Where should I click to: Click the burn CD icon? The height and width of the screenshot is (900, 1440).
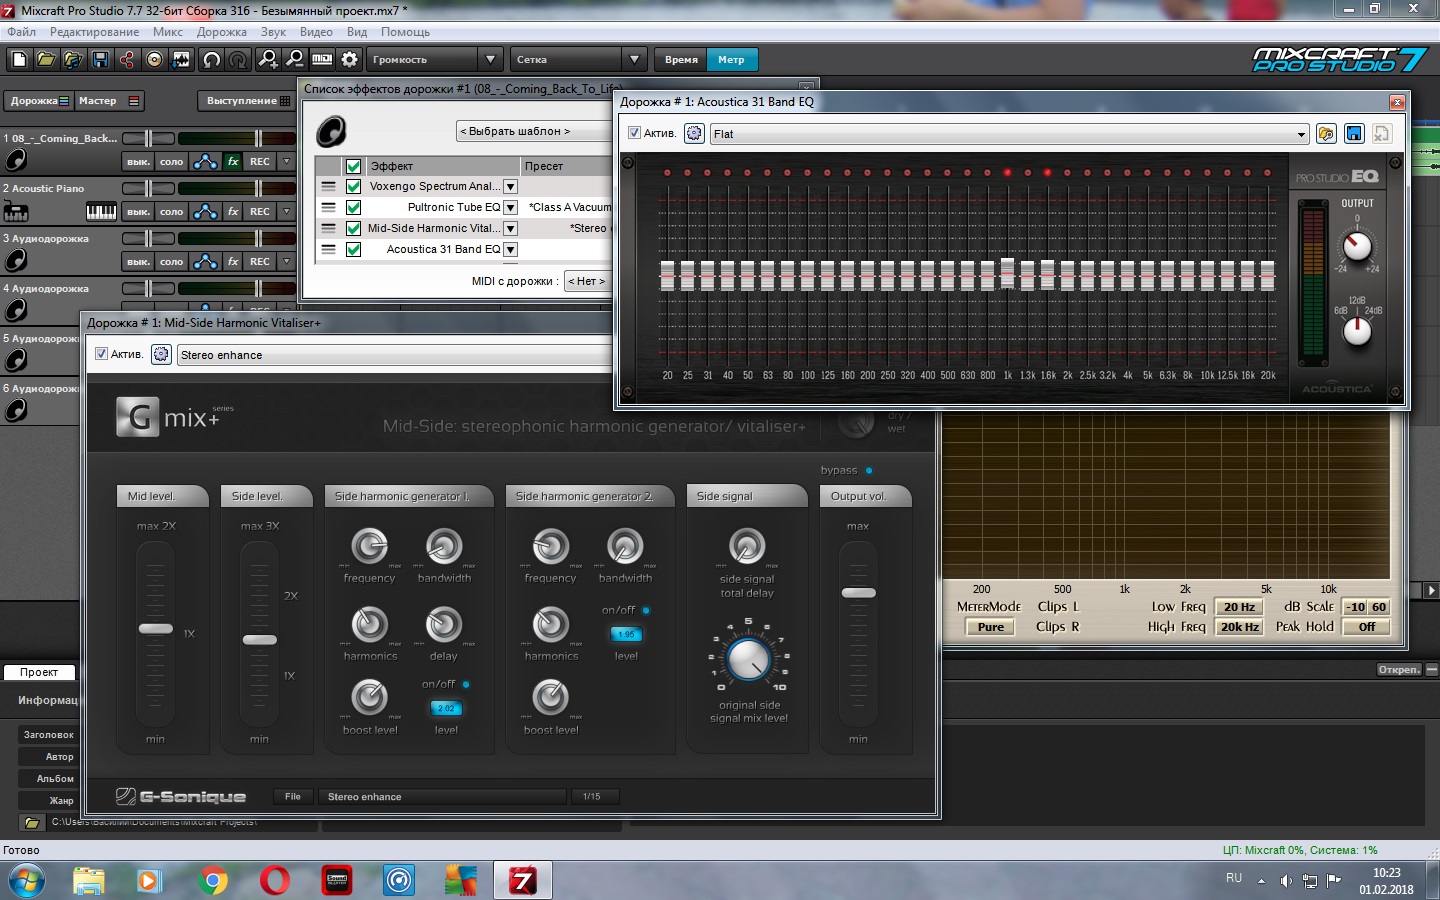(154, 60)
